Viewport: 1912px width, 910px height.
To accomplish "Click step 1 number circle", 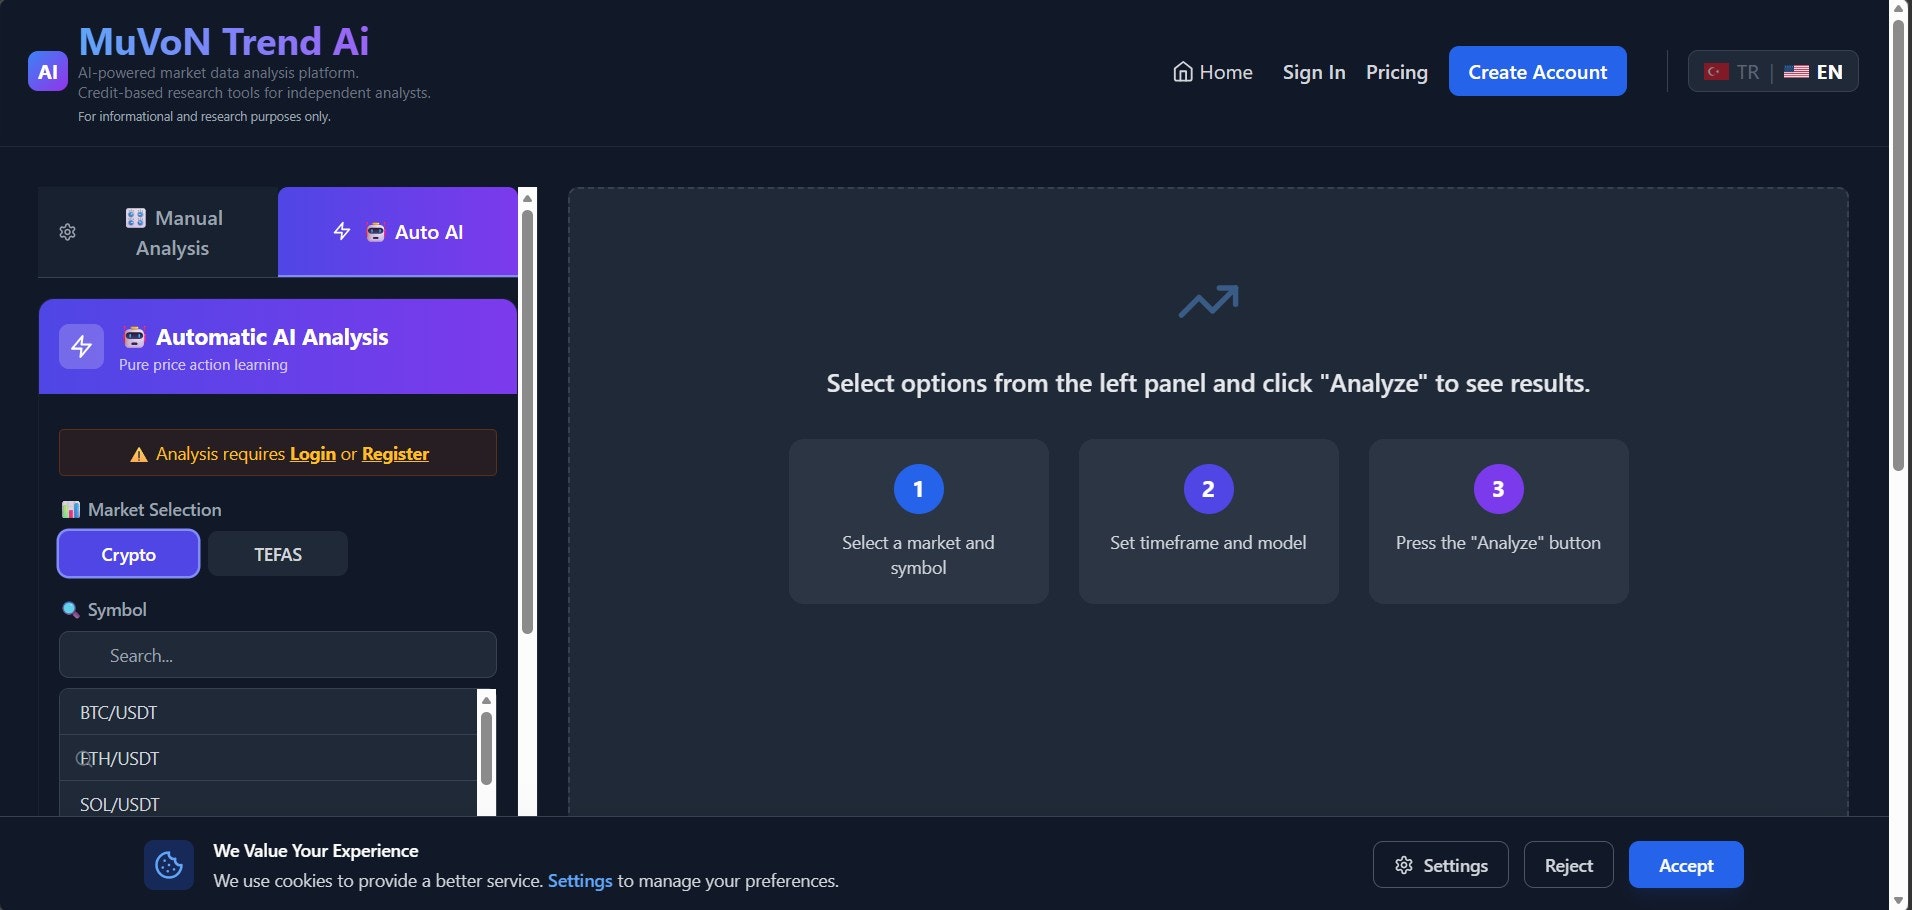I will point(918,489).
